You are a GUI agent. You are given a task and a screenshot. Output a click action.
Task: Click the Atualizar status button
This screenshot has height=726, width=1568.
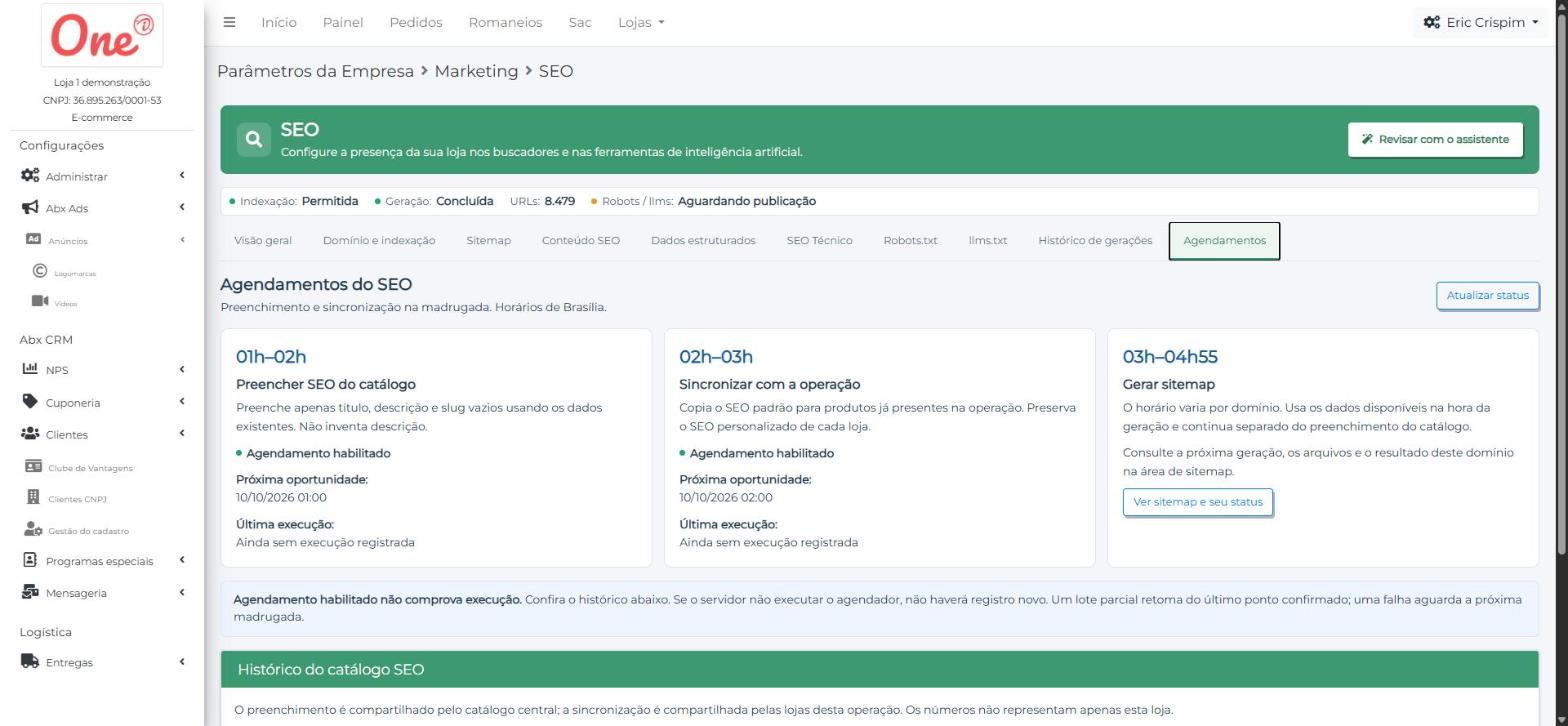(x=1487, y=295)
